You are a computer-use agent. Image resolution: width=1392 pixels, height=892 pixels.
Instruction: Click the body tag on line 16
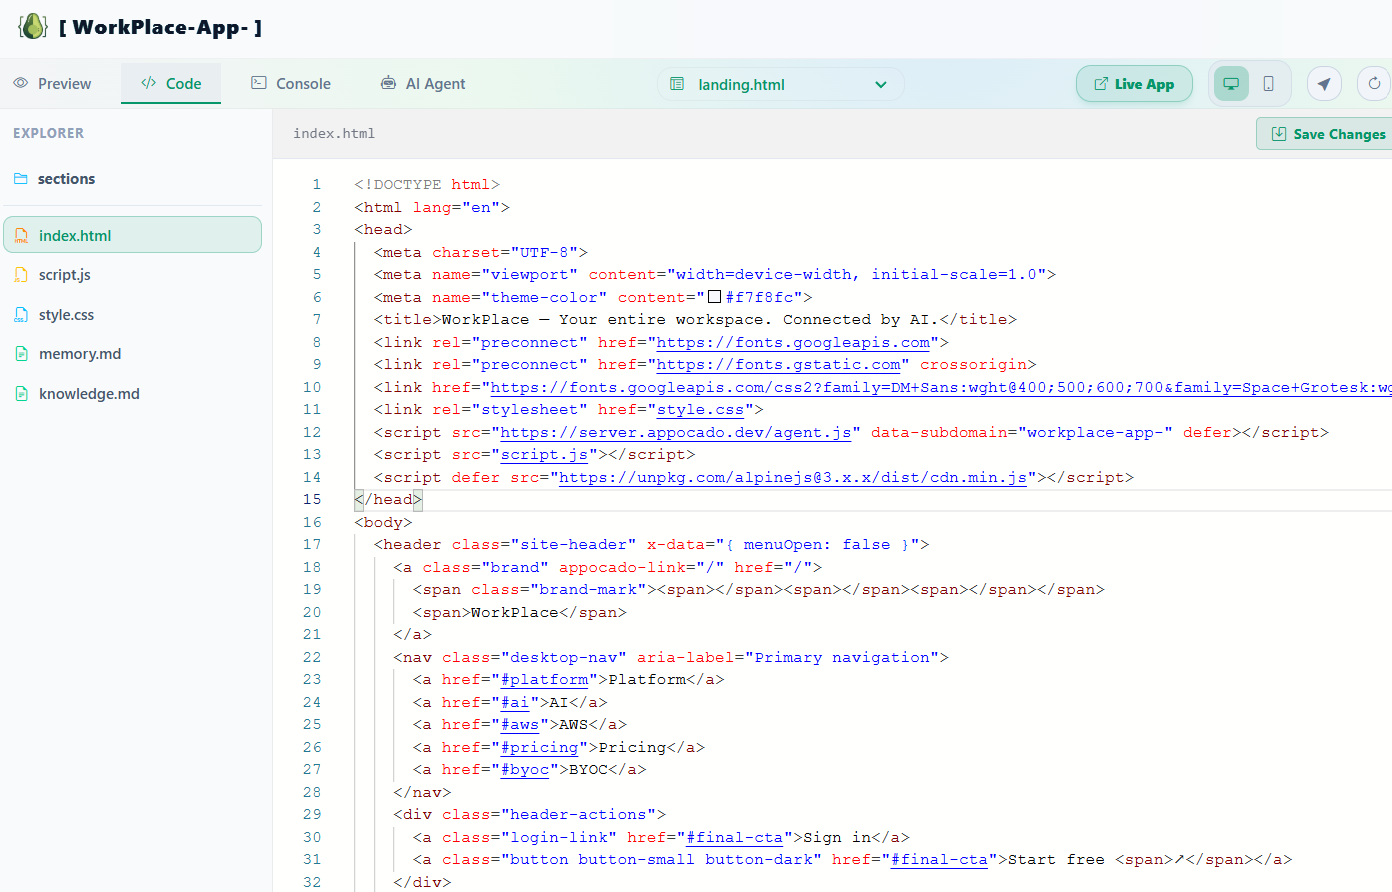(383, 522)
